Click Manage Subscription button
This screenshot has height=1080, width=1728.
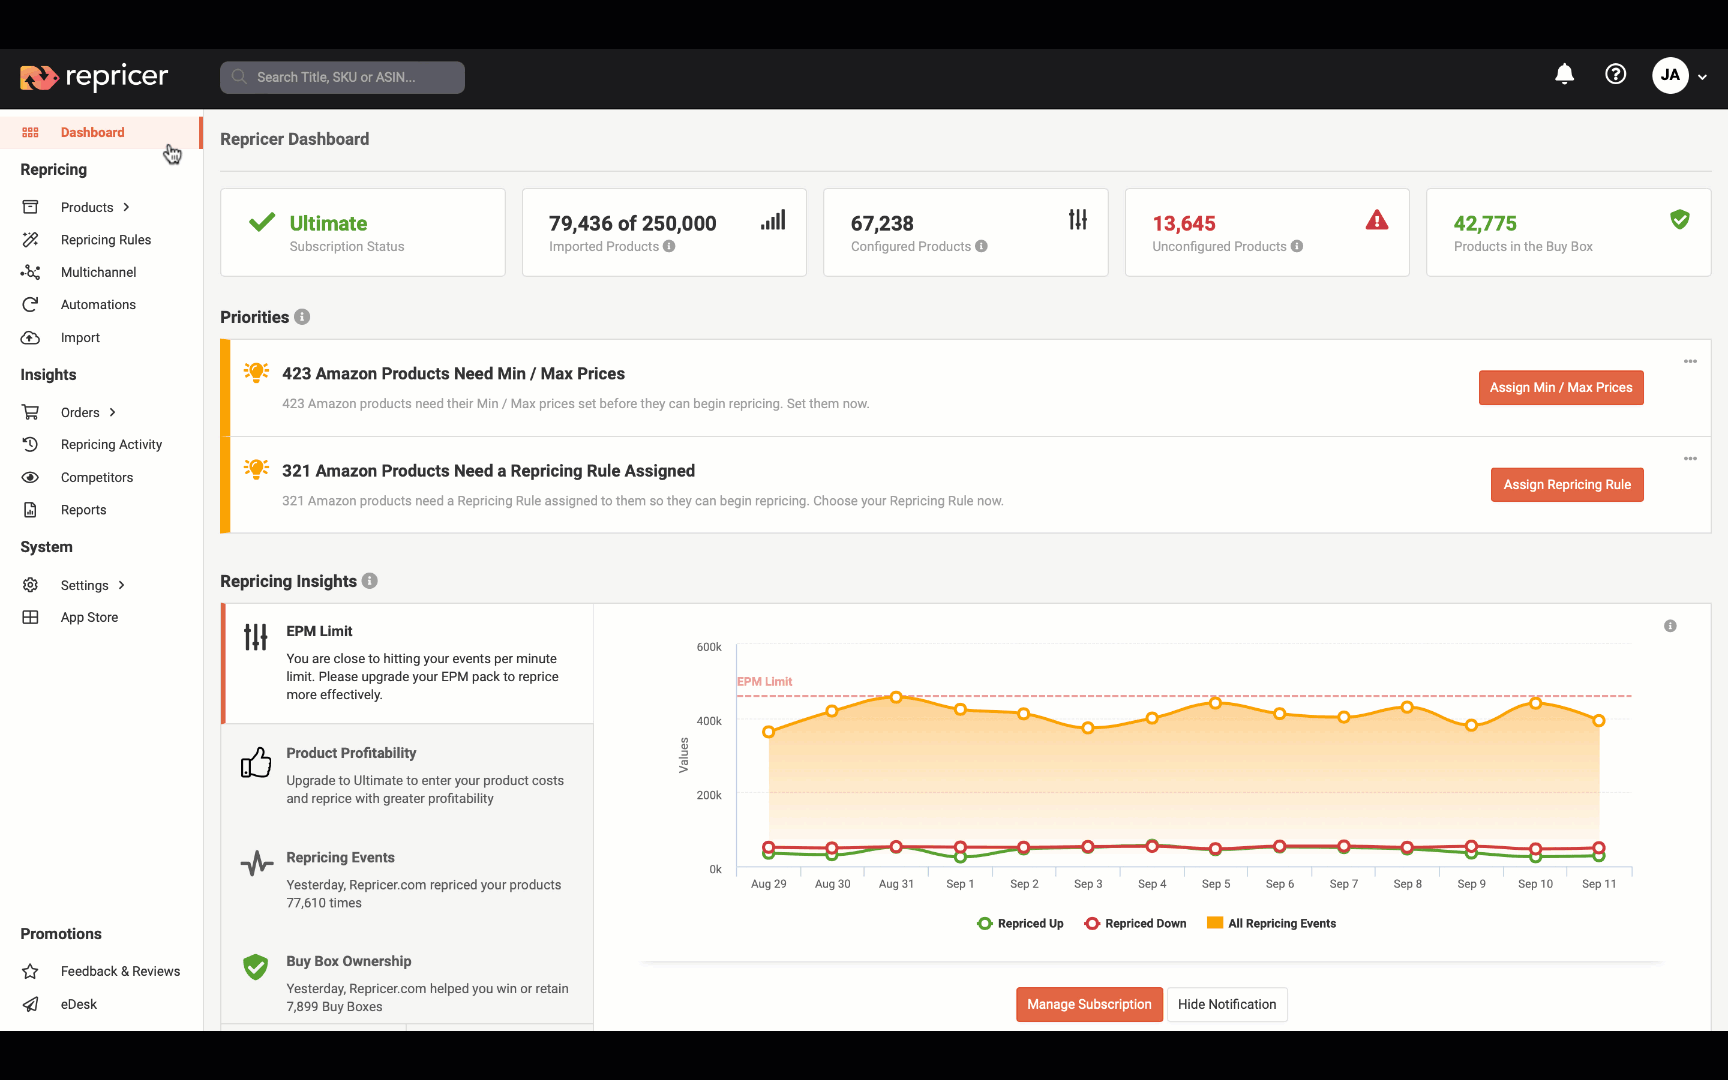[1089, 1005]
